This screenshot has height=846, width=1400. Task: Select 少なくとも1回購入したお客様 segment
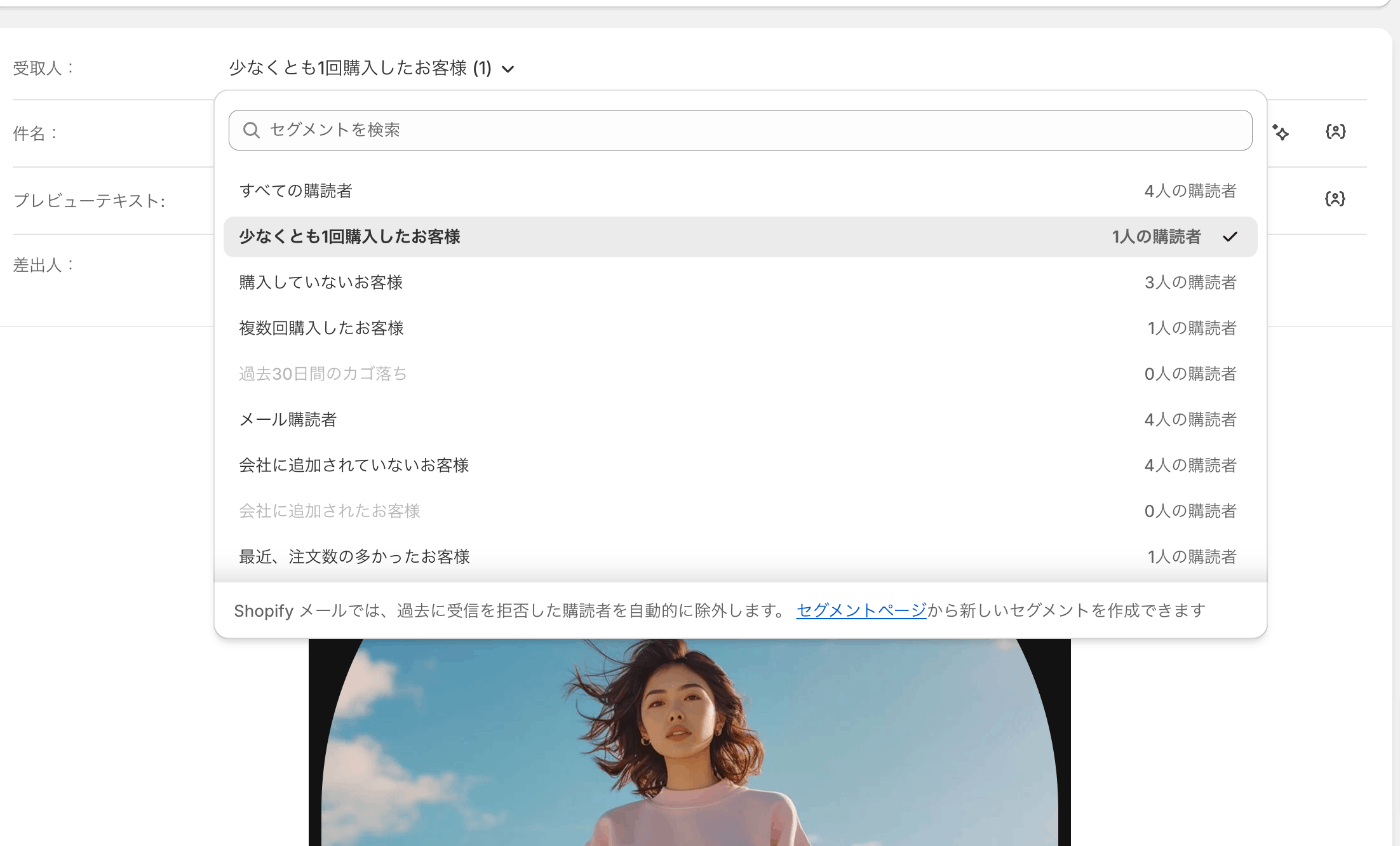tap(740, 237)
